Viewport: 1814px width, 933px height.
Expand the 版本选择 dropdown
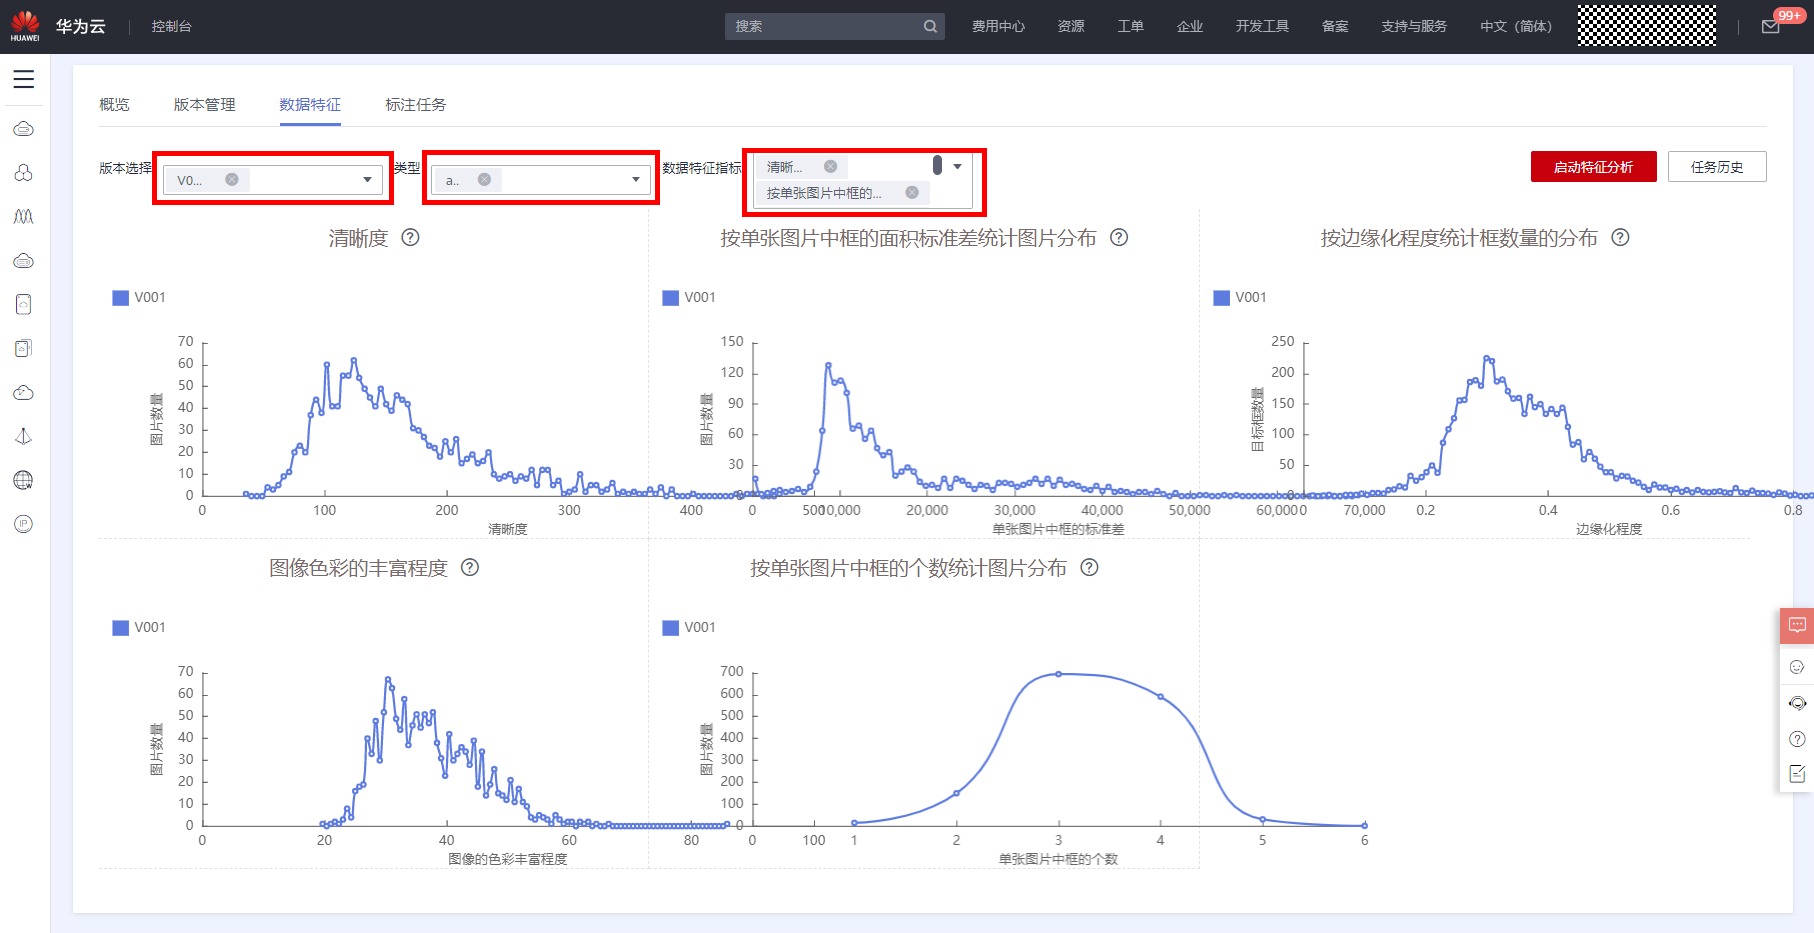[x=367, y=180]
